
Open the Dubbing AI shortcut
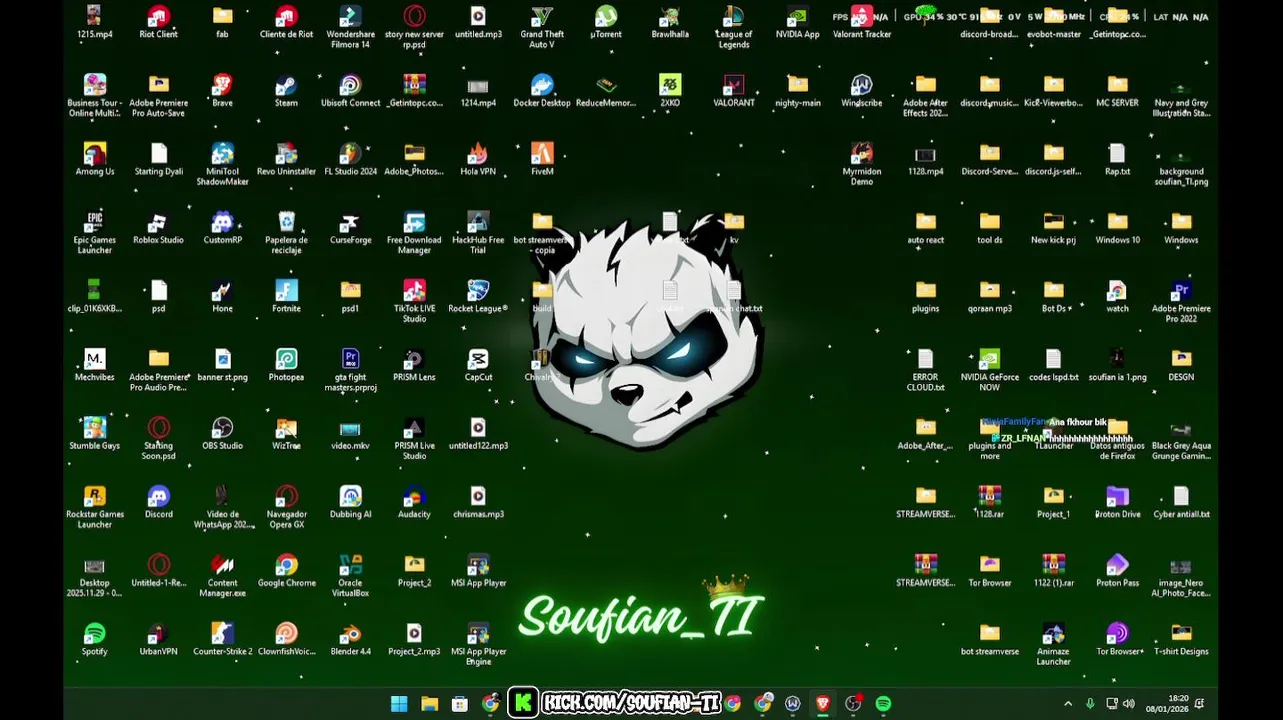(x=350, y=502)
